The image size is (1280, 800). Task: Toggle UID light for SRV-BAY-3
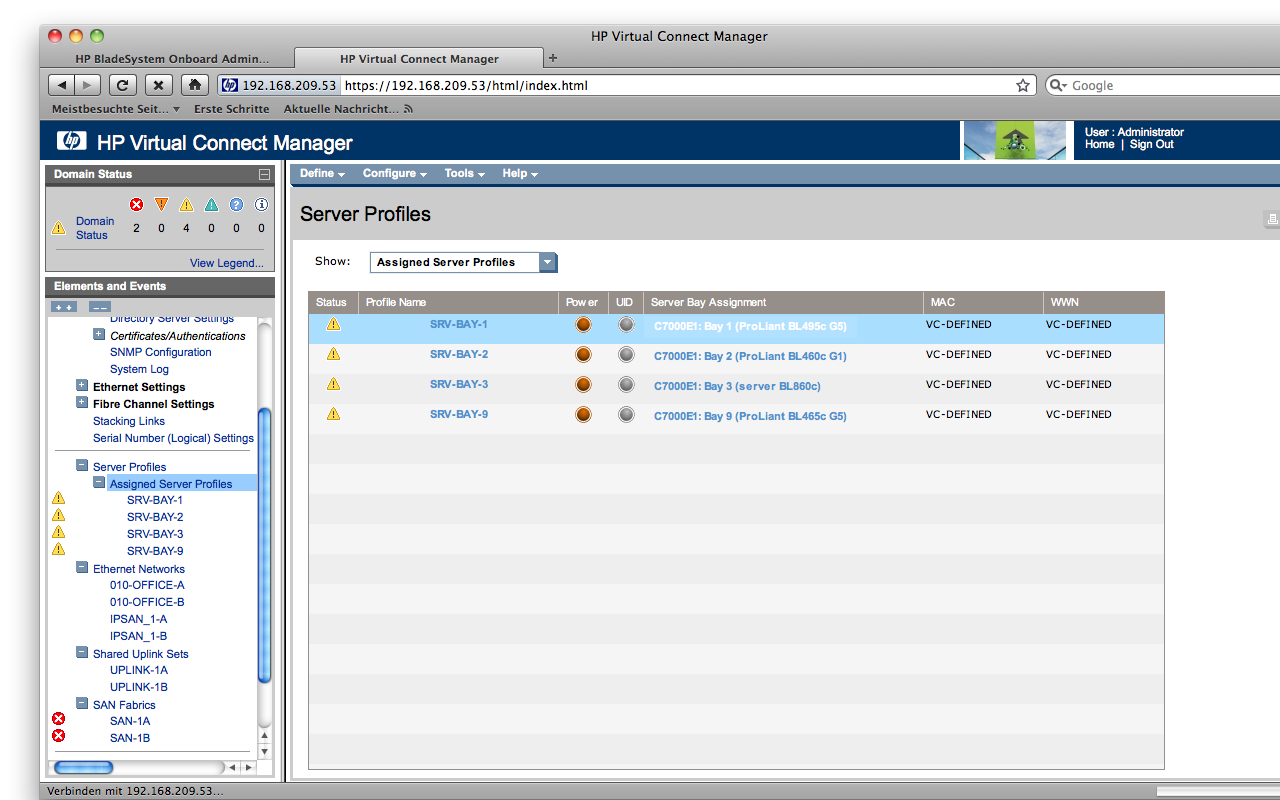point(626,385)
